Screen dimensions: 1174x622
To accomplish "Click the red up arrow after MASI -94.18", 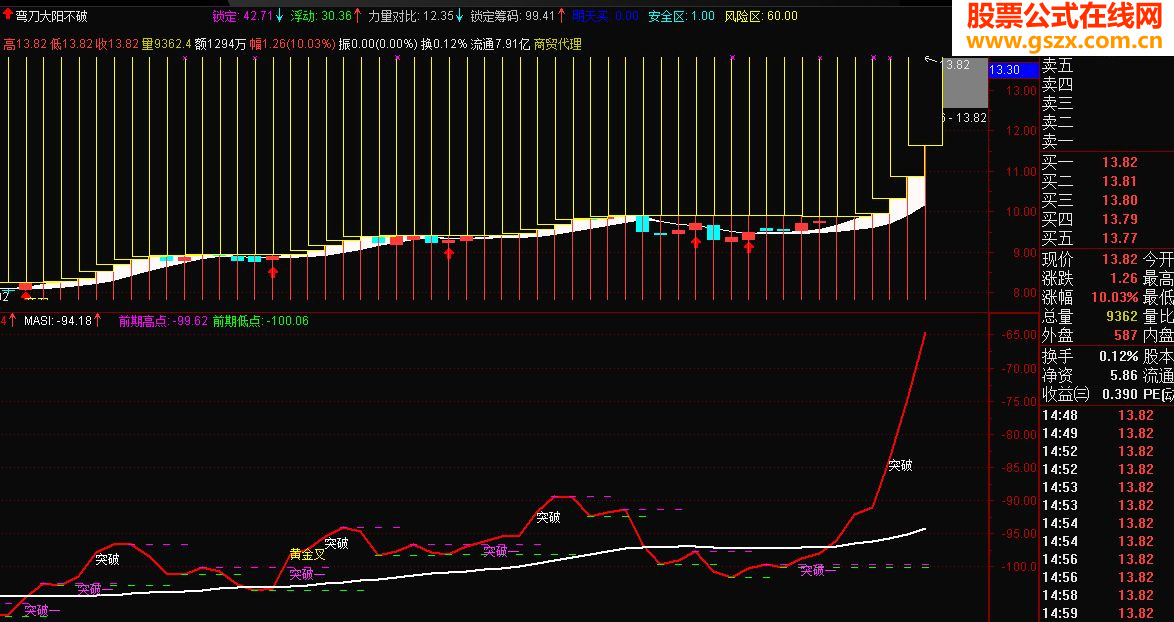I will [97, 320].
